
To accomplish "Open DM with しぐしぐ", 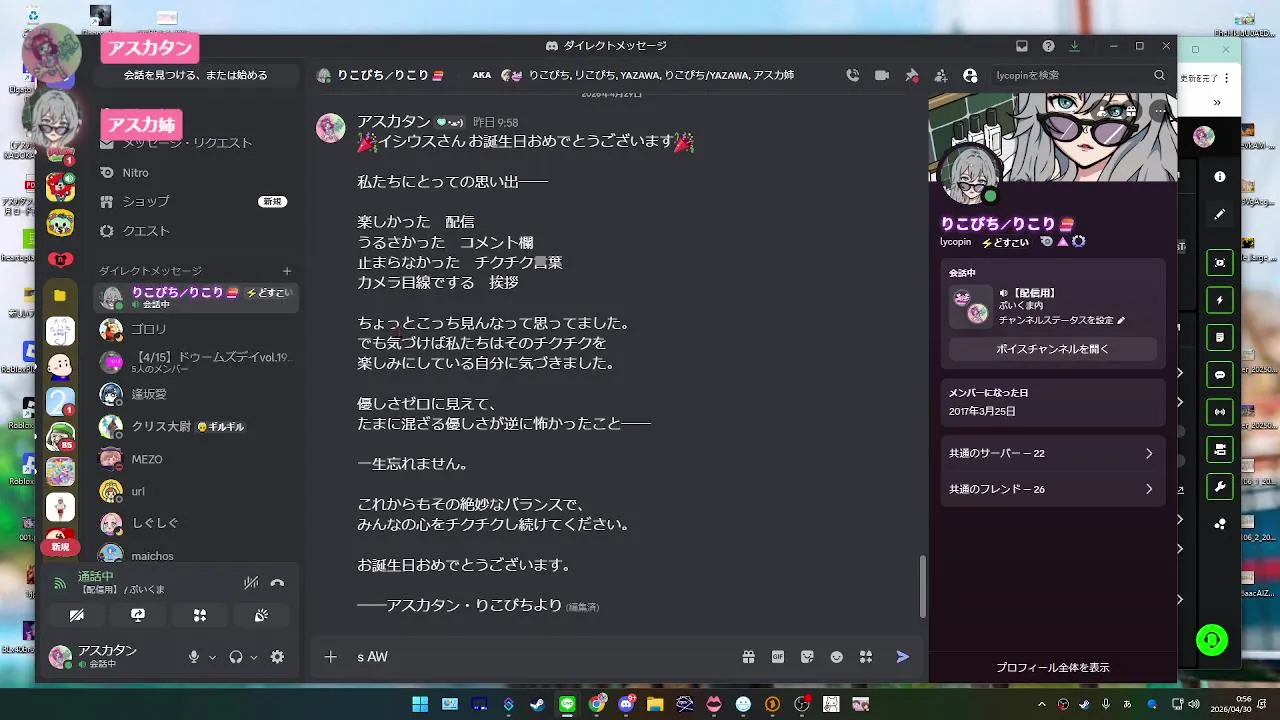I will pos(196,523).
